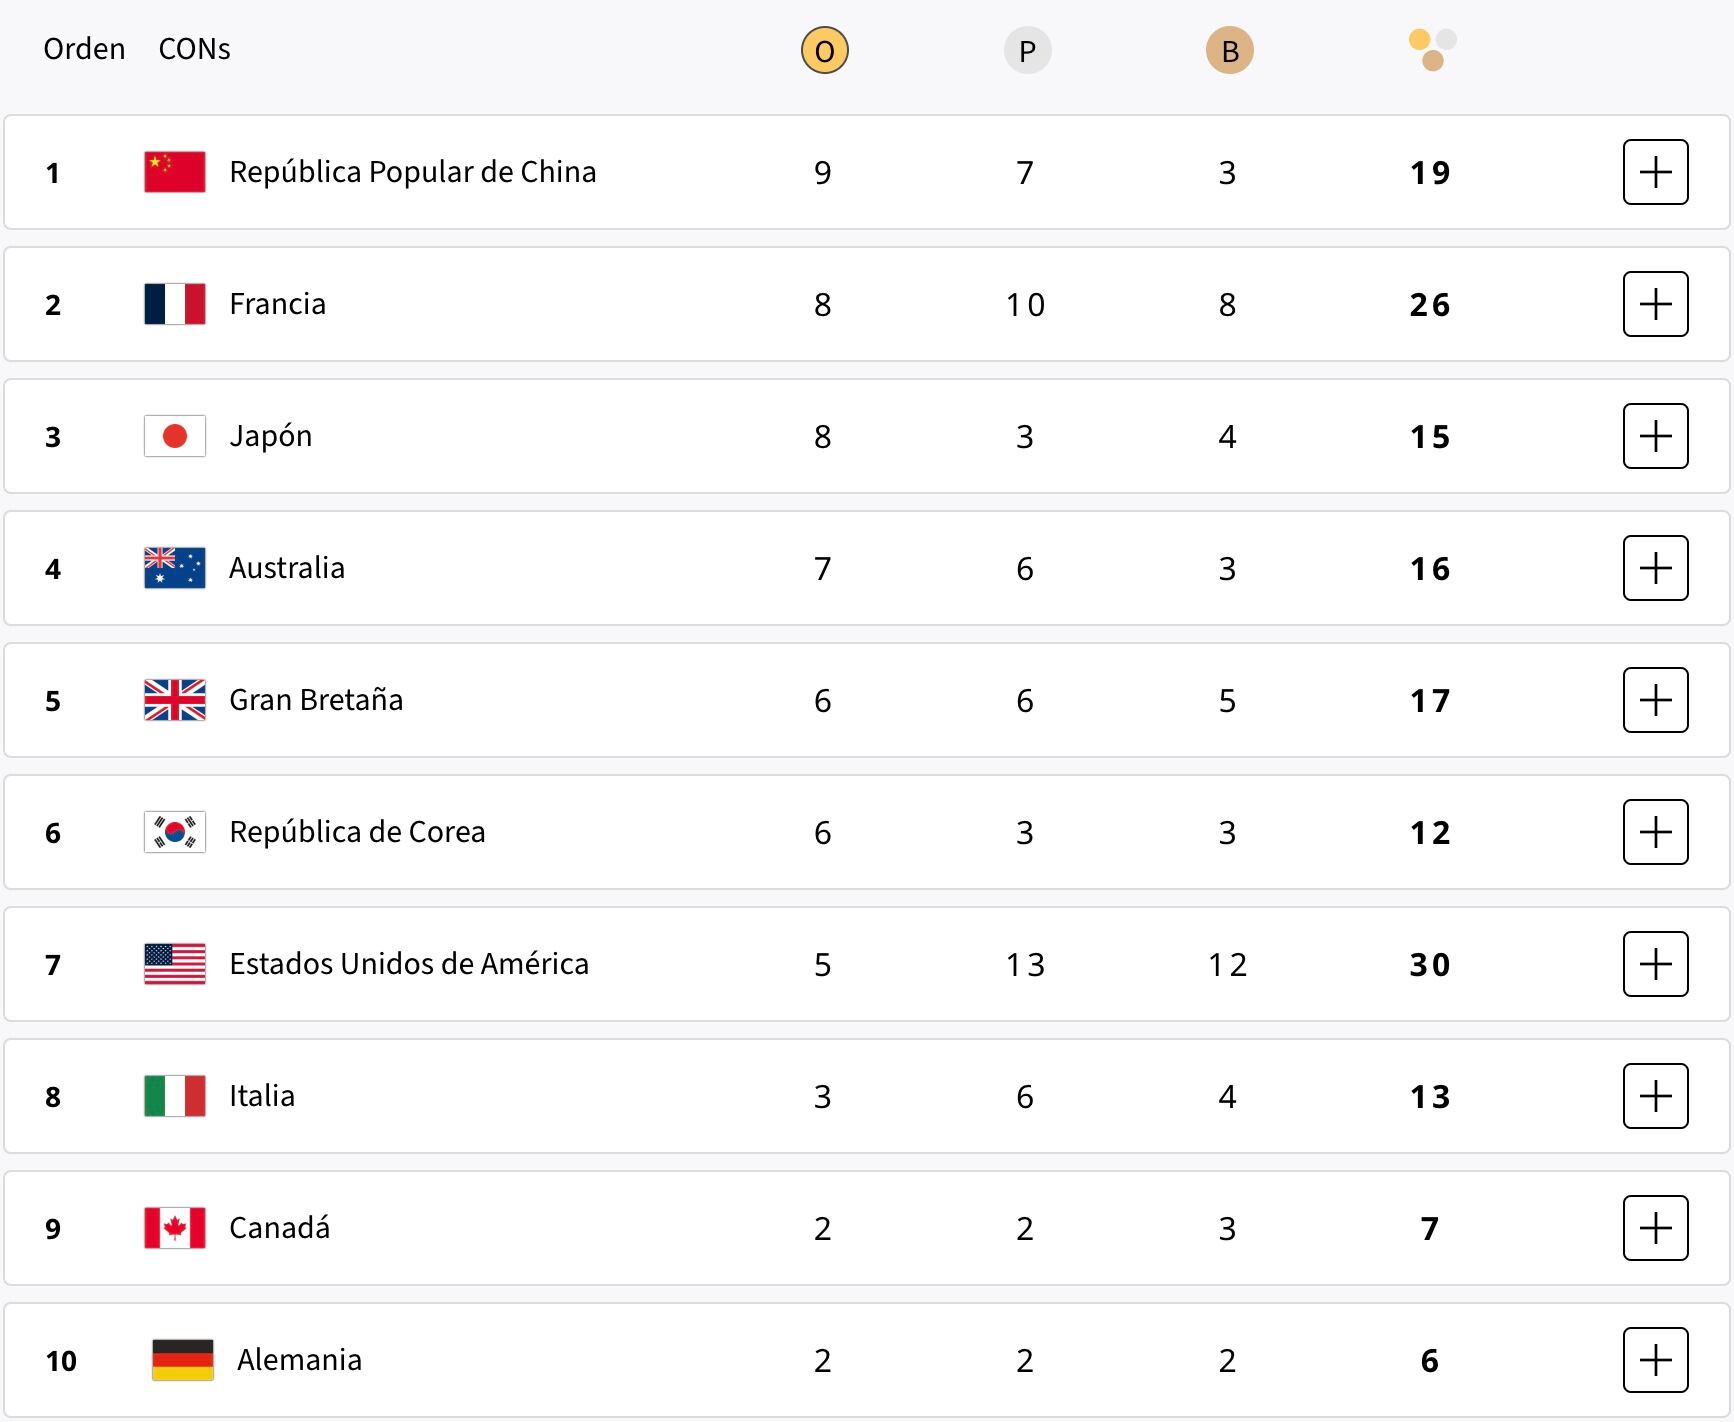Click the CONs column header
1734x1422 pixels.
(194, 49)
